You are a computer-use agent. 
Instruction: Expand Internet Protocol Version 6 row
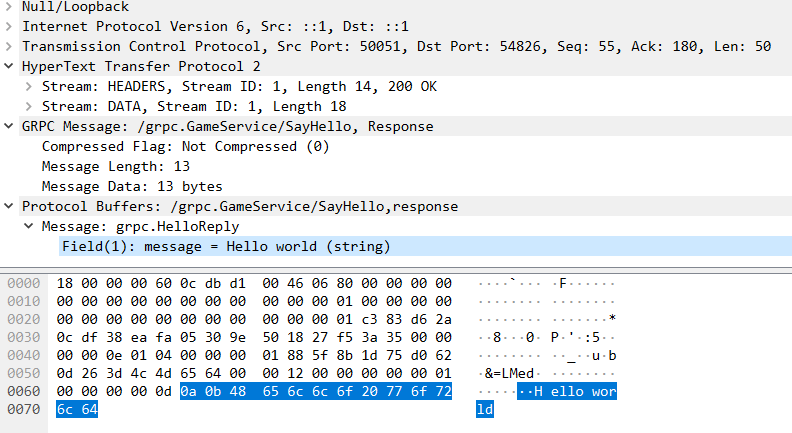pos(9,26)
